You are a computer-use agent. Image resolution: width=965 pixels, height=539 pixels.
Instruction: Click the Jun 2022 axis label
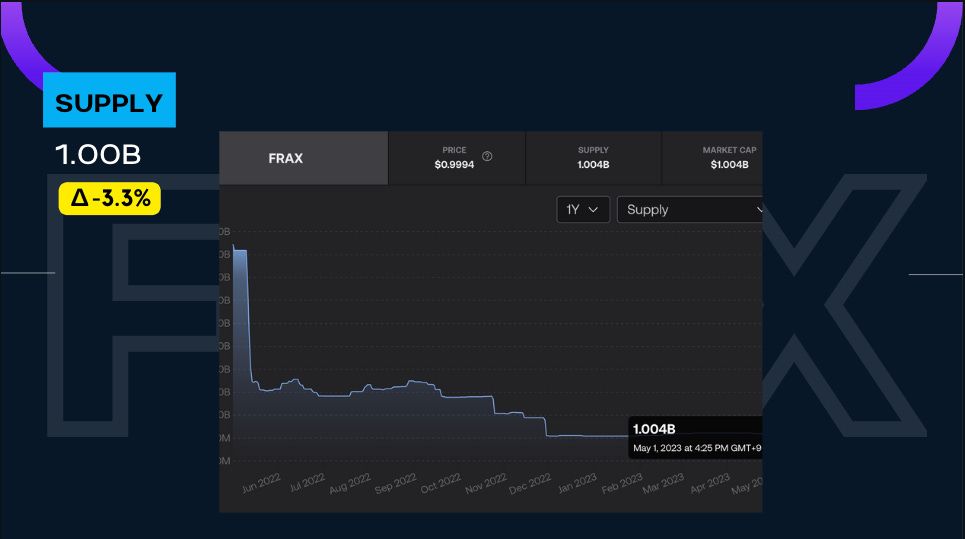pos(262,484)
